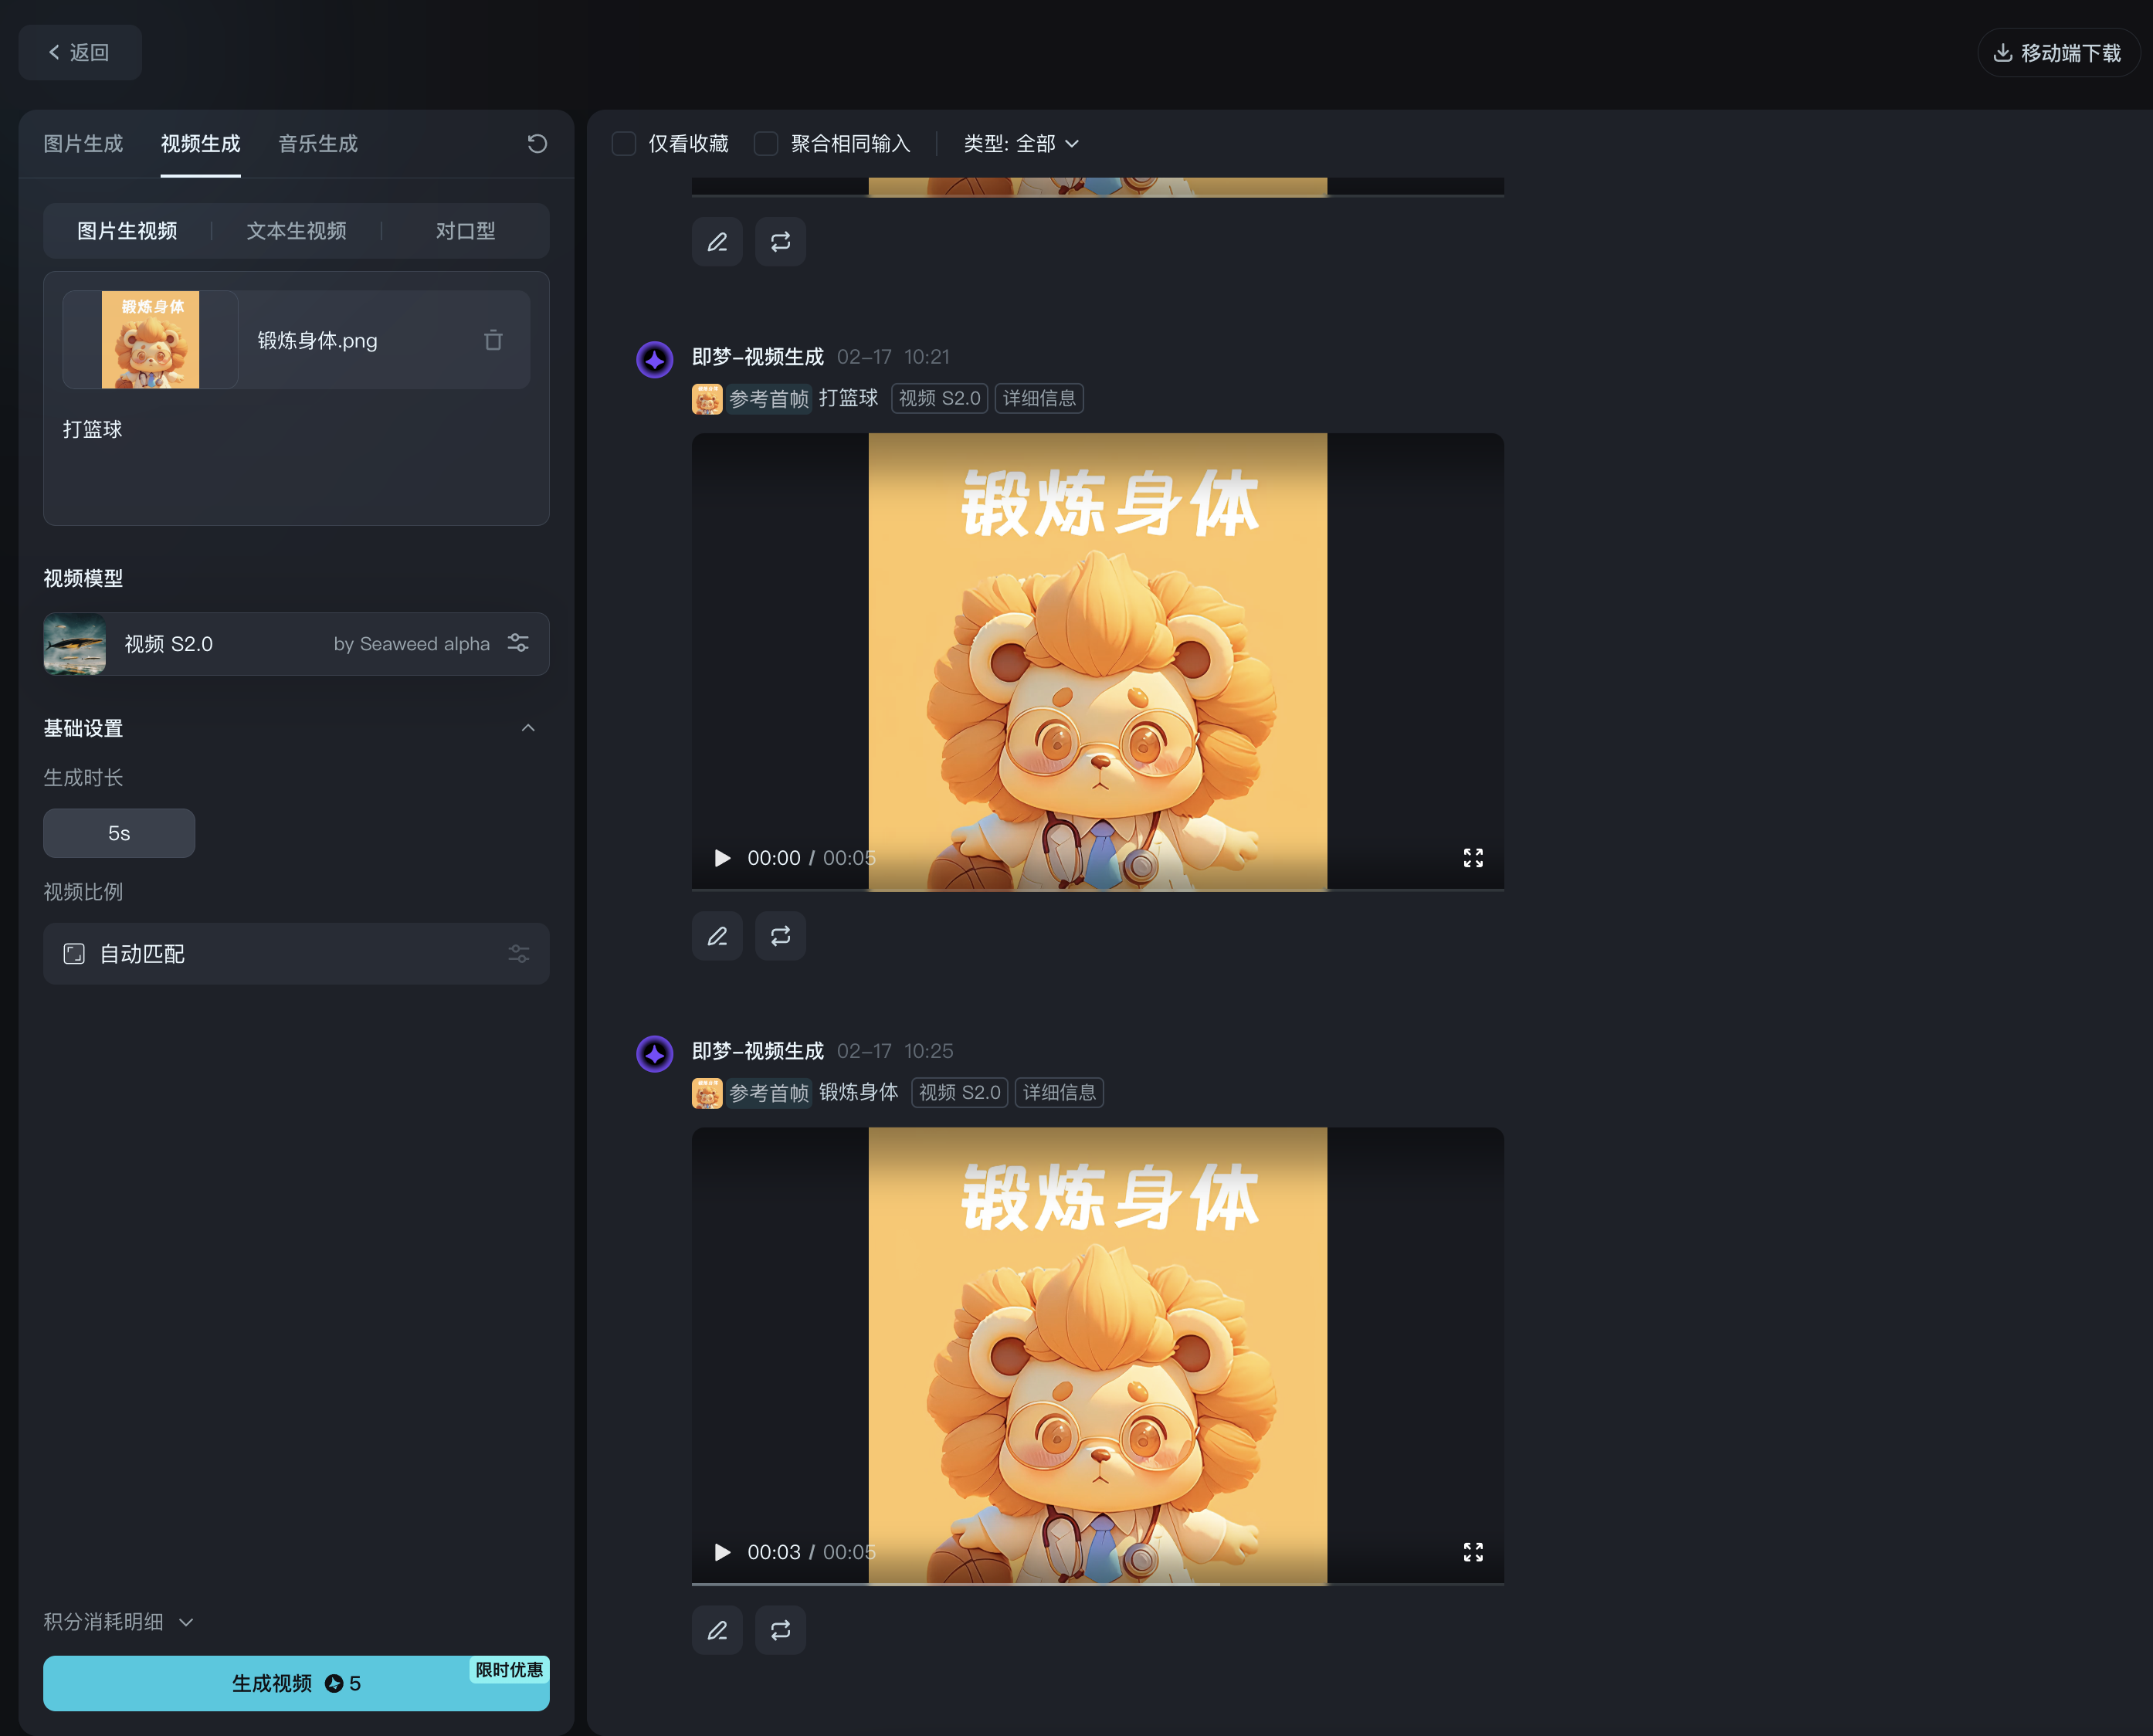Enable the 聚合相同输入 option
The height and width of the screenshot is (1736, 2153).
click(766, 144)
